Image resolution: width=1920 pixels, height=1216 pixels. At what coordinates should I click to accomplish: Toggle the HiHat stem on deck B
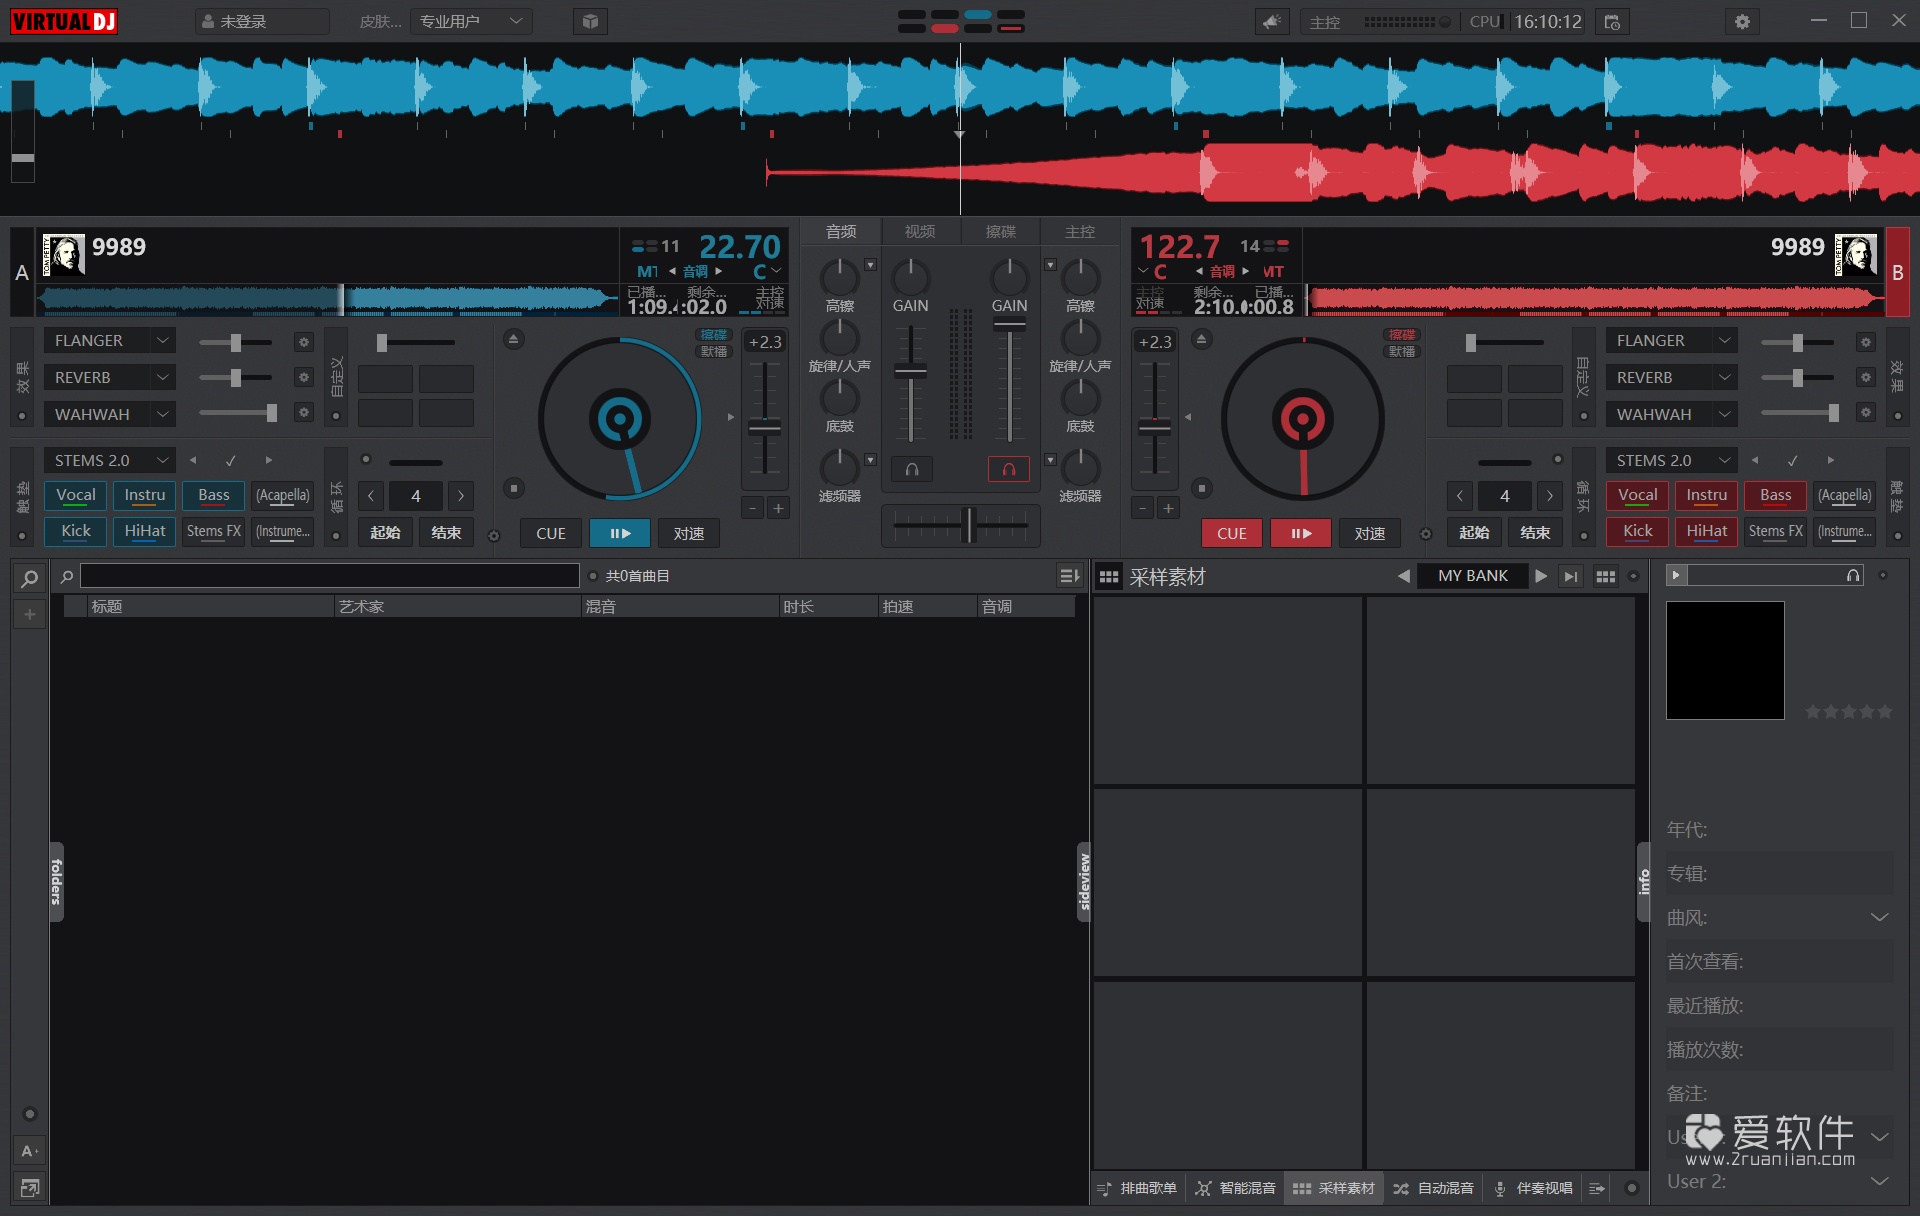(1707, 531)
